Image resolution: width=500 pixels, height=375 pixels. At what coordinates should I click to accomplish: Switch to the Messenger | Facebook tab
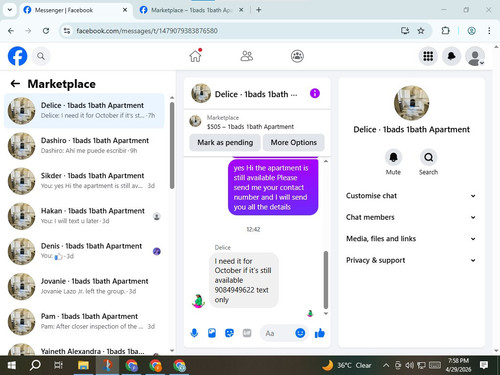(x=75, y=10)
